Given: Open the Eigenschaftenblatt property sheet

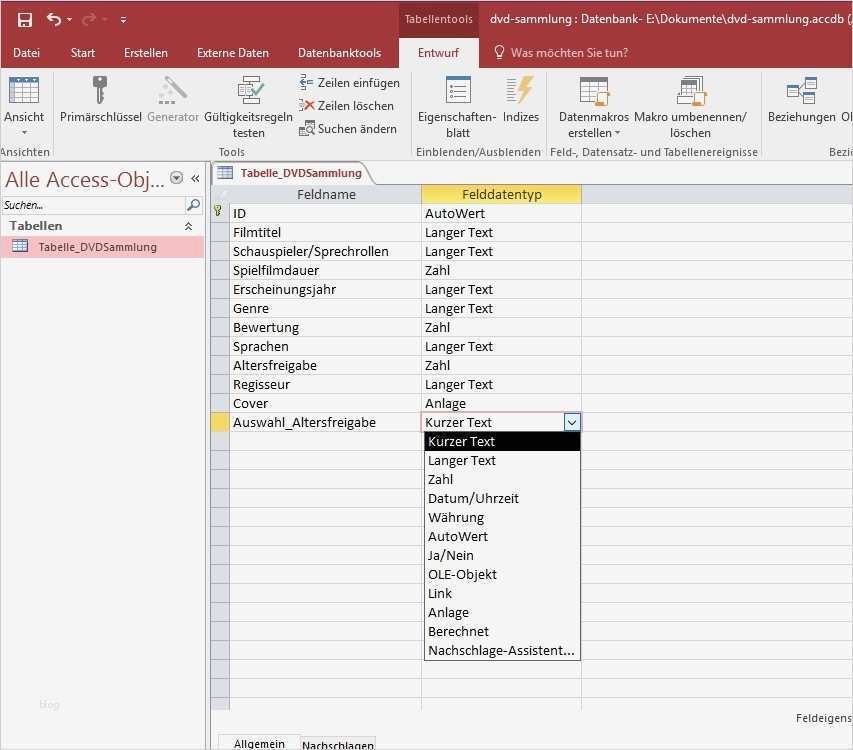Looking at the screenshot, I should point(458,92).
